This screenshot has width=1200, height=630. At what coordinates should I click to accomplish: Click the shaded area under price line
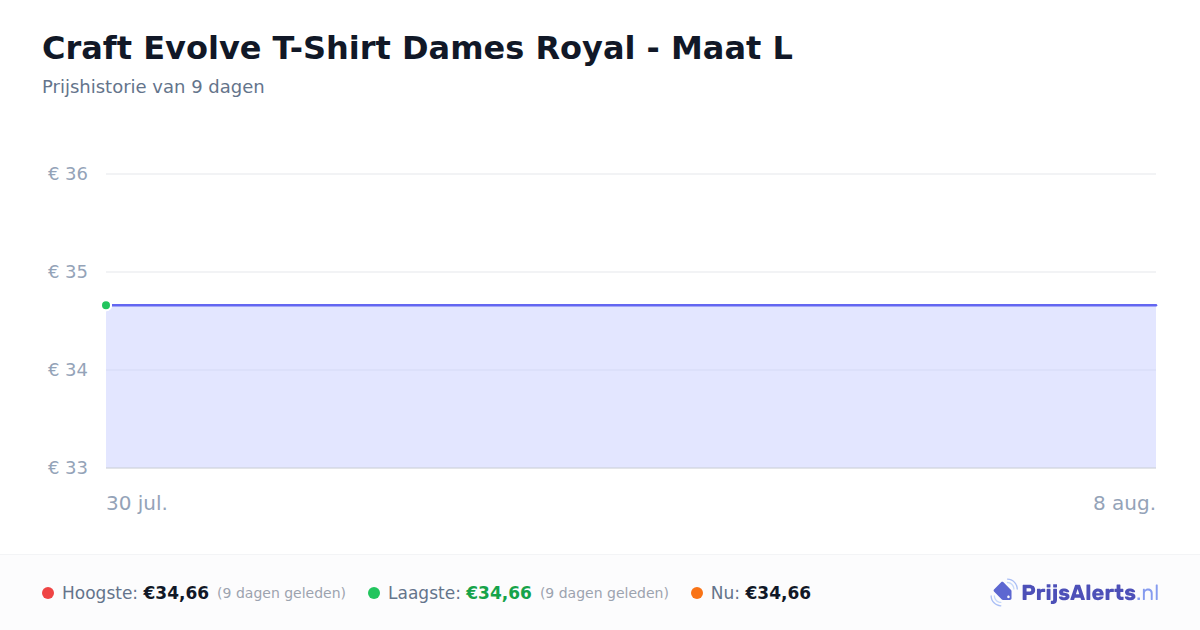pos(631,387)
